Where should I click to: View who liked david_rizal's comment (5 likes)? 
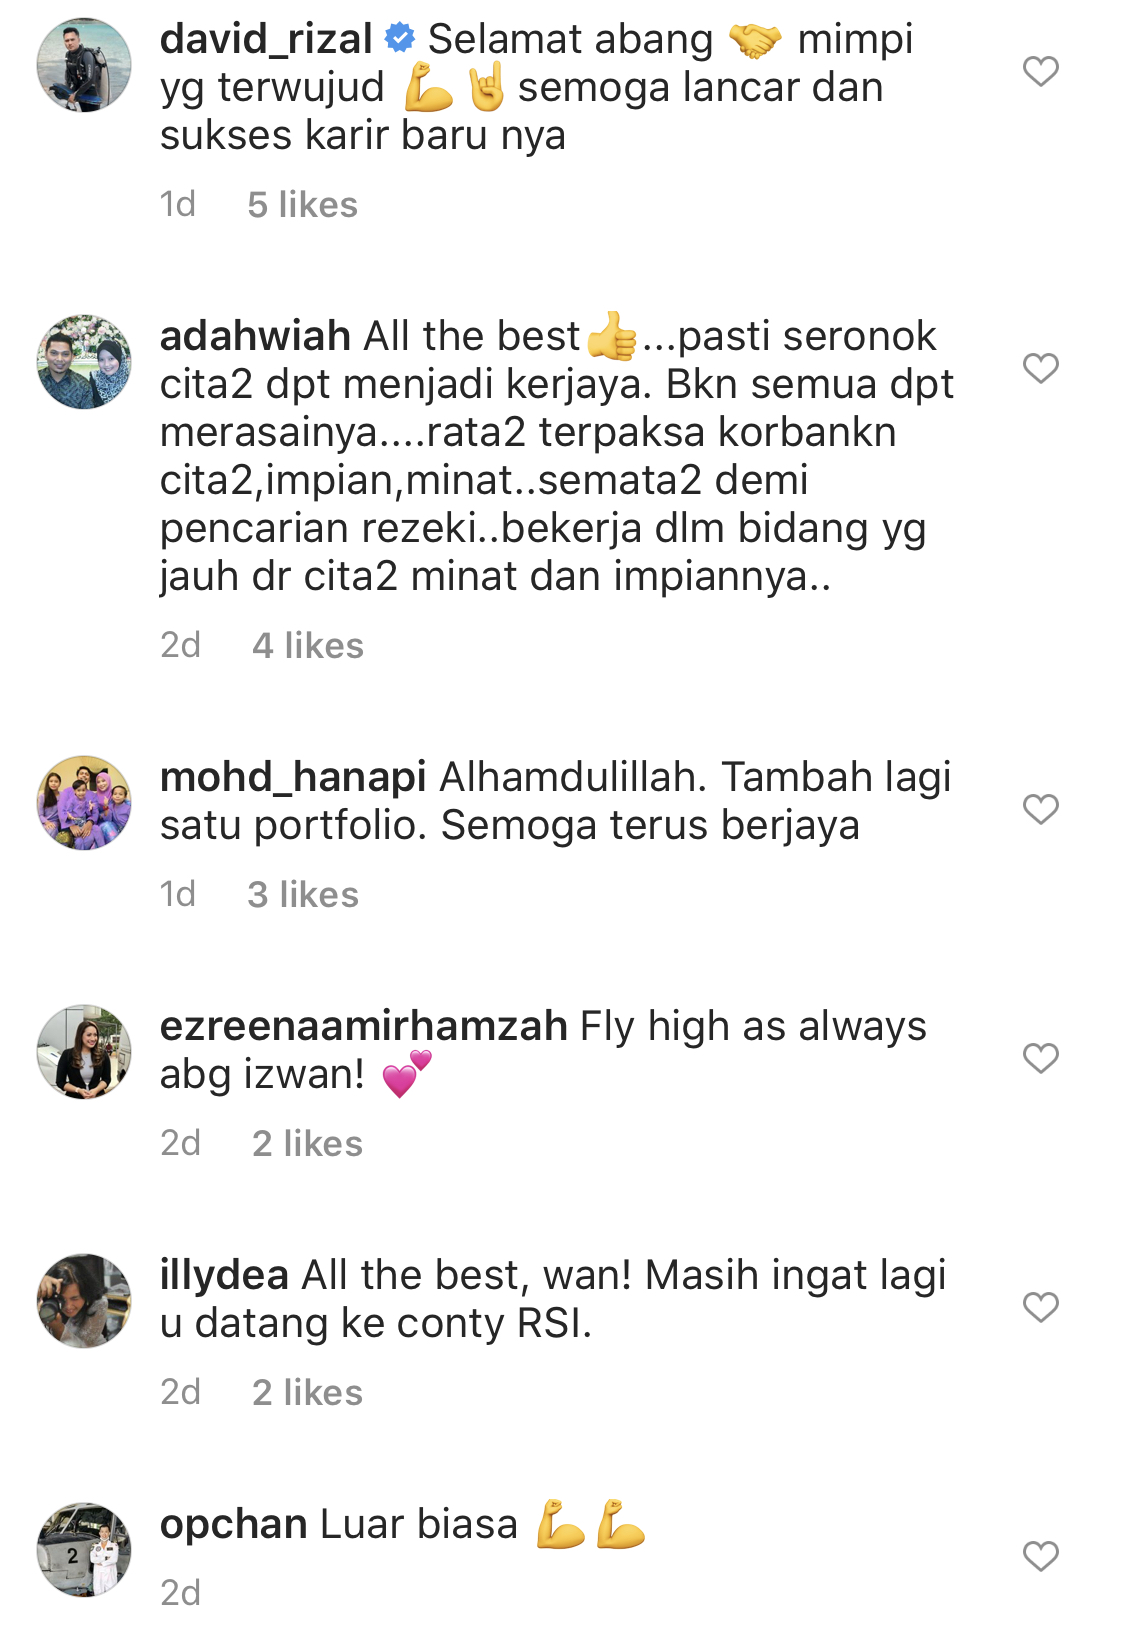(x=302, y=205)
